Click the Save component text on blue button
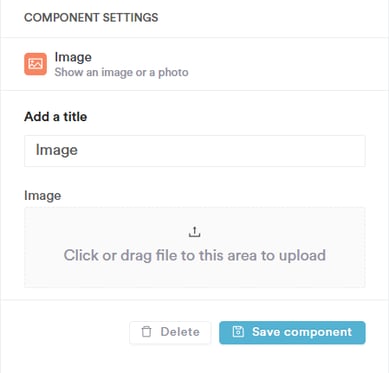The height and width of the screenshot is (373, 389). 302,332
